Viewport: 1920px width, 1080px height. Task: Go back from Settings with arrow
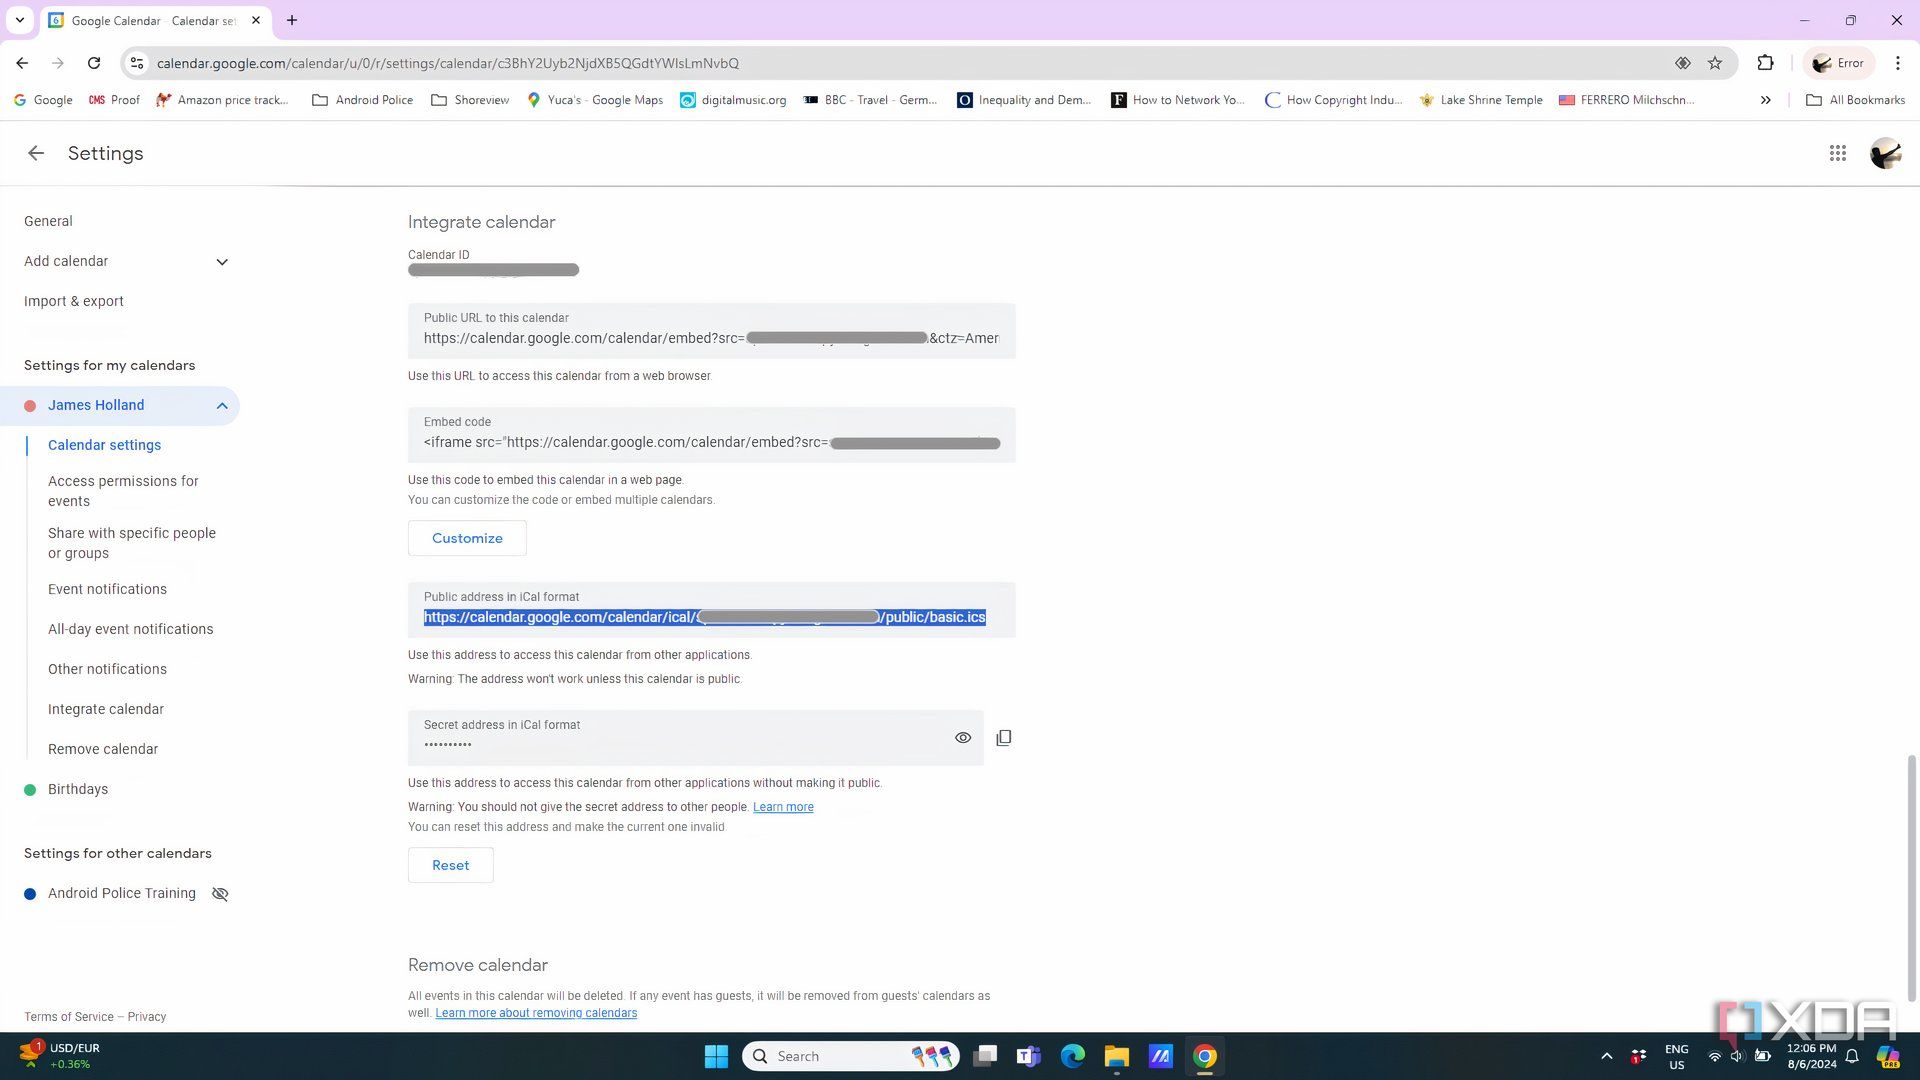(36, 153)
